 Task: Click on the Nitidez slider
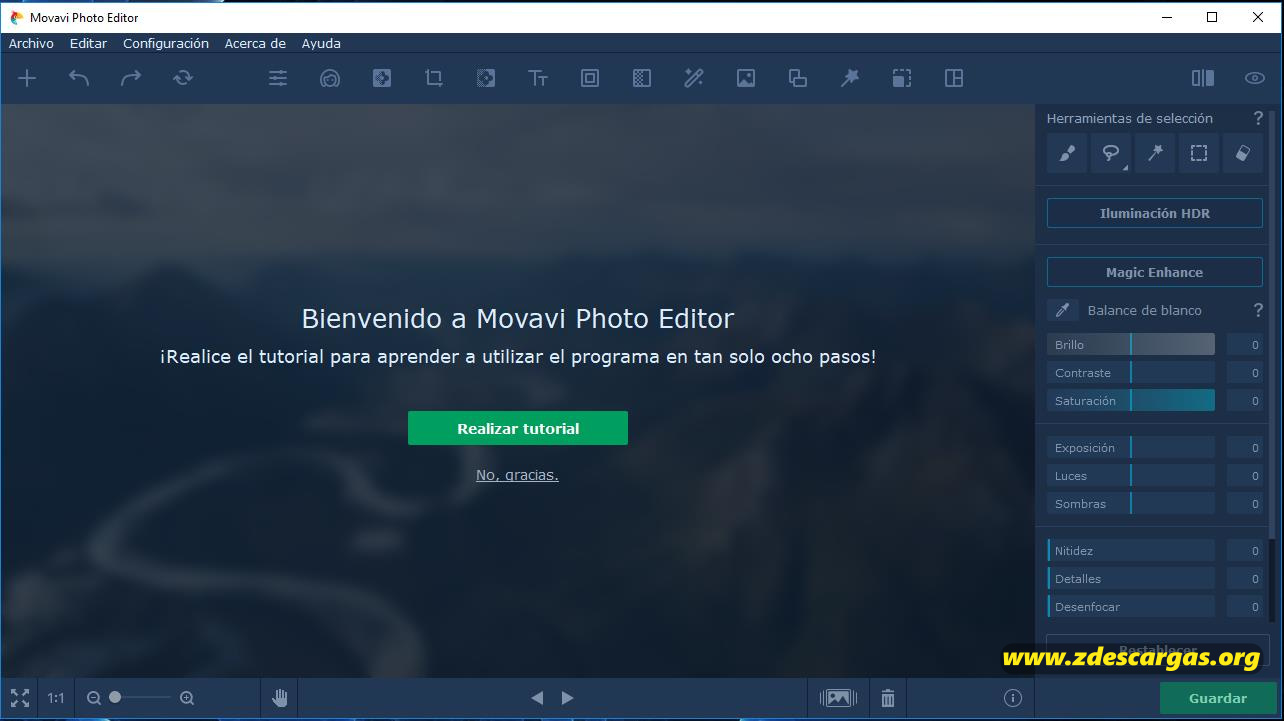(1131, 551)
